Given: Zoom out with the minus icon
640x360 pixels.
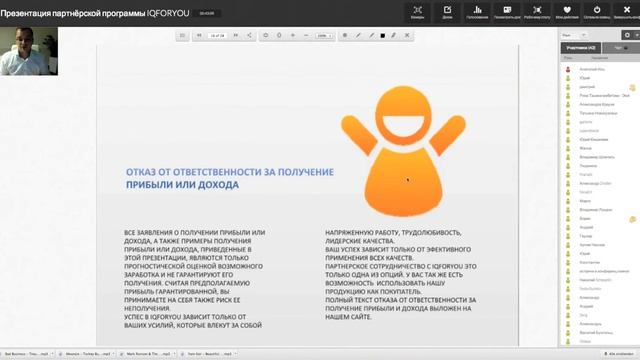Looking at the screenshot, I should [x=306, y=36].
